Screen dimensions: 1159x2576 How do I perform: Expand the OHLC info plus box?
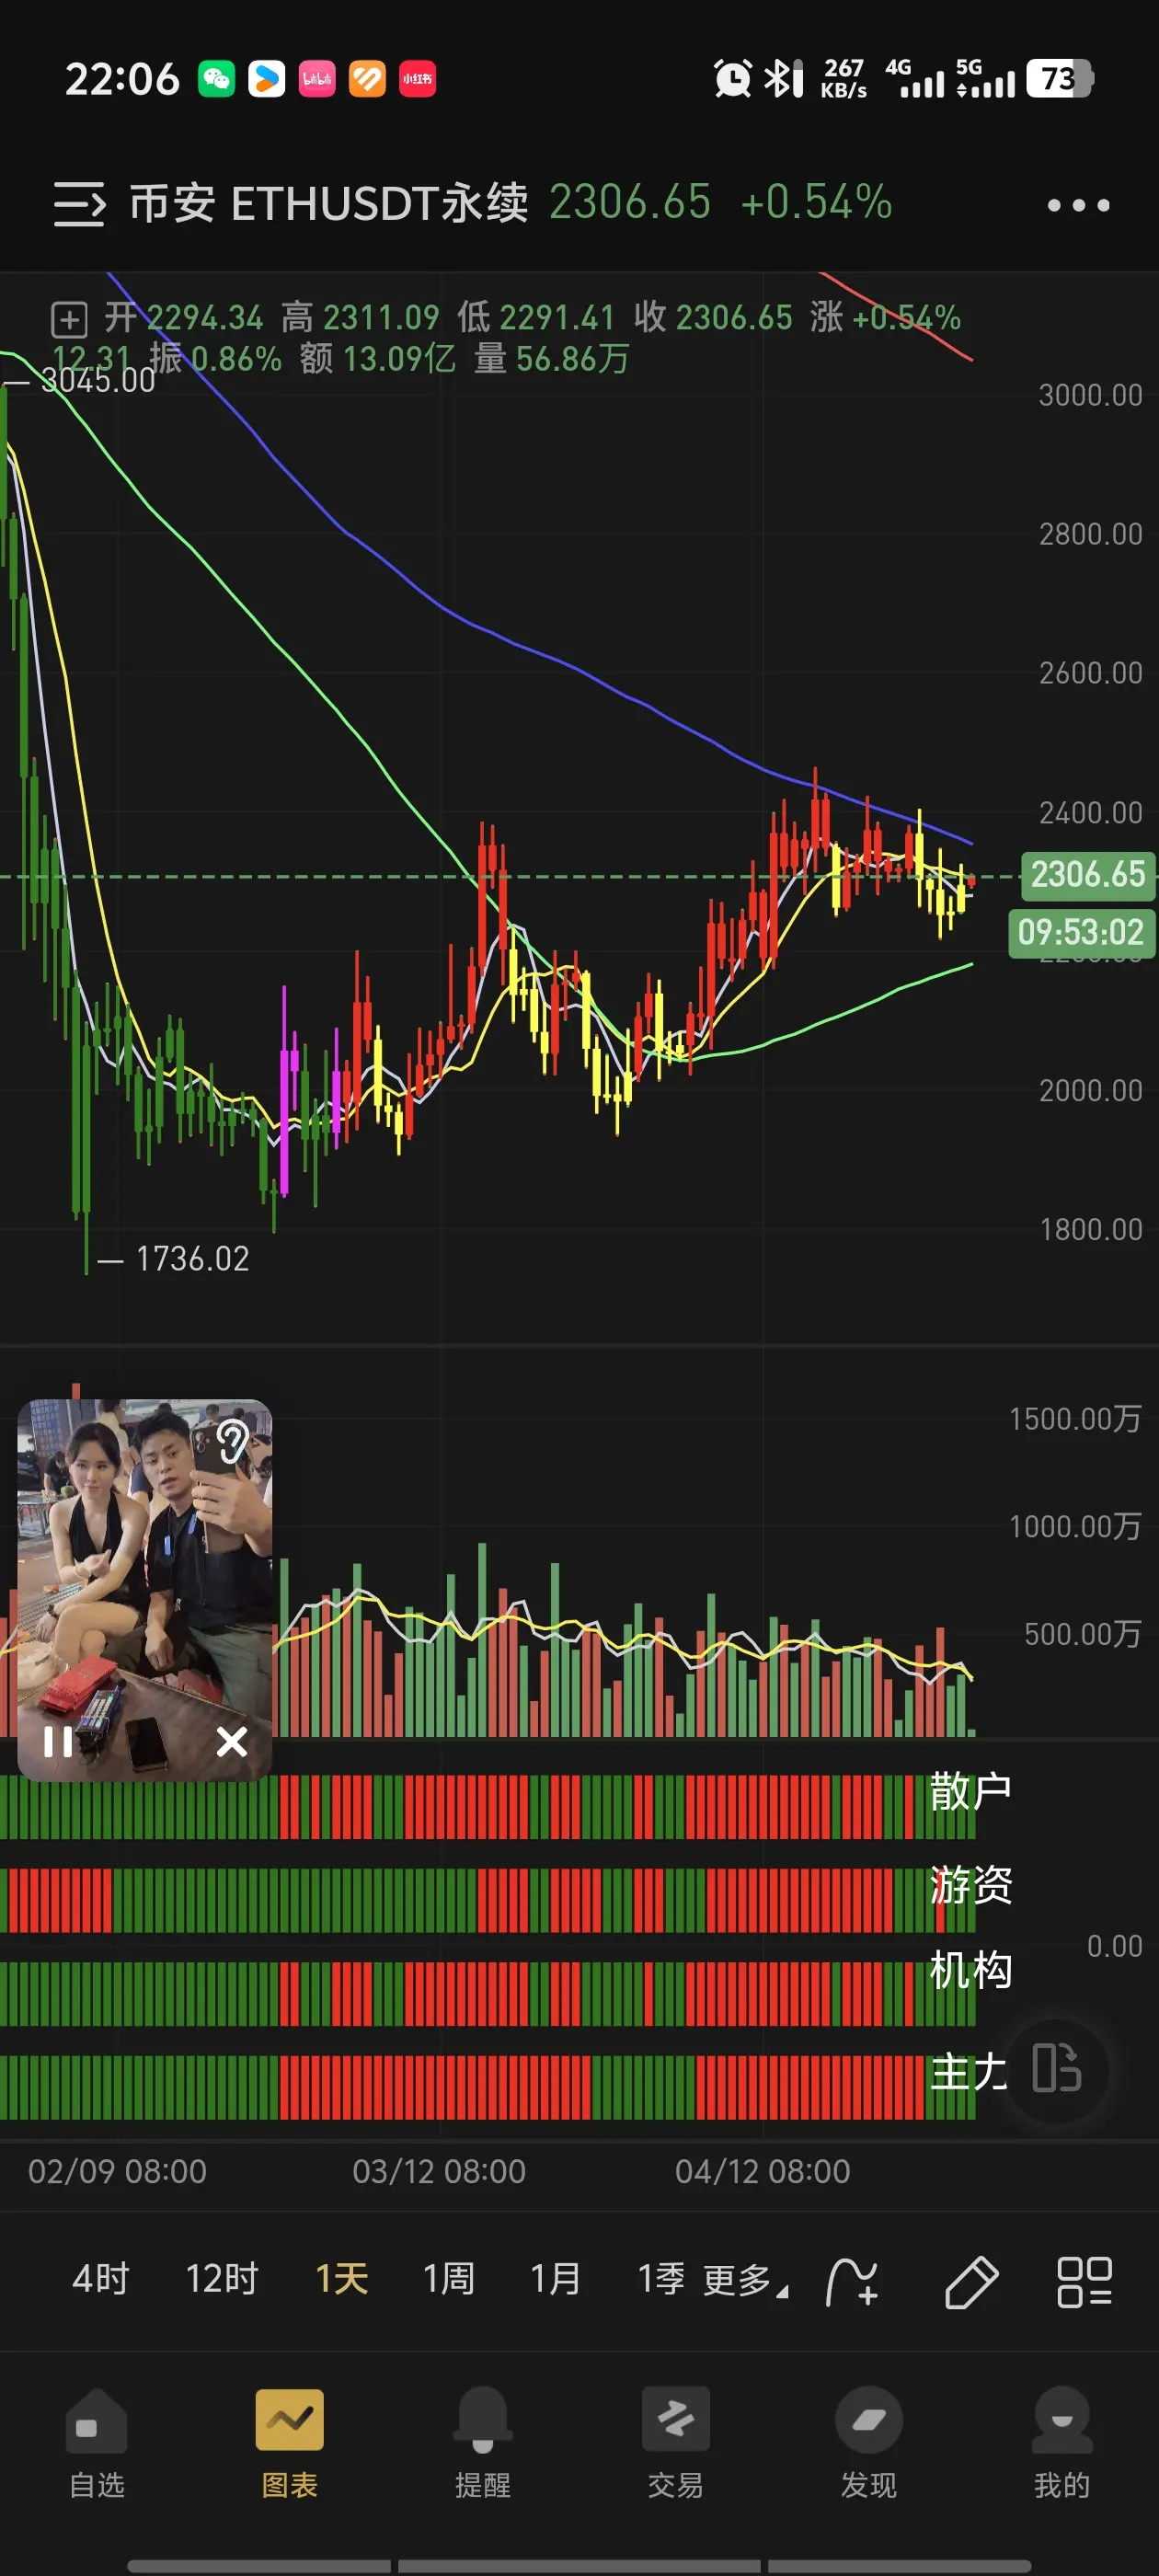point(69,320)
